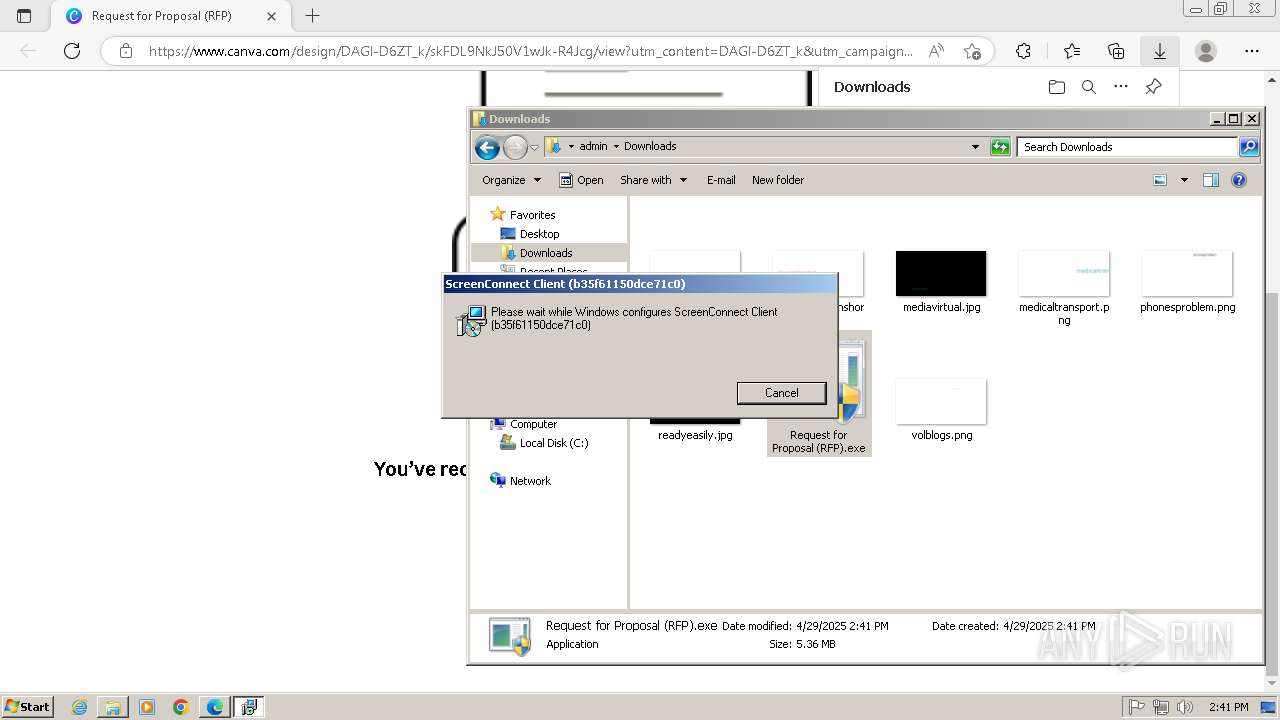Click the browser address bar URL

click(x=530, y=51)
